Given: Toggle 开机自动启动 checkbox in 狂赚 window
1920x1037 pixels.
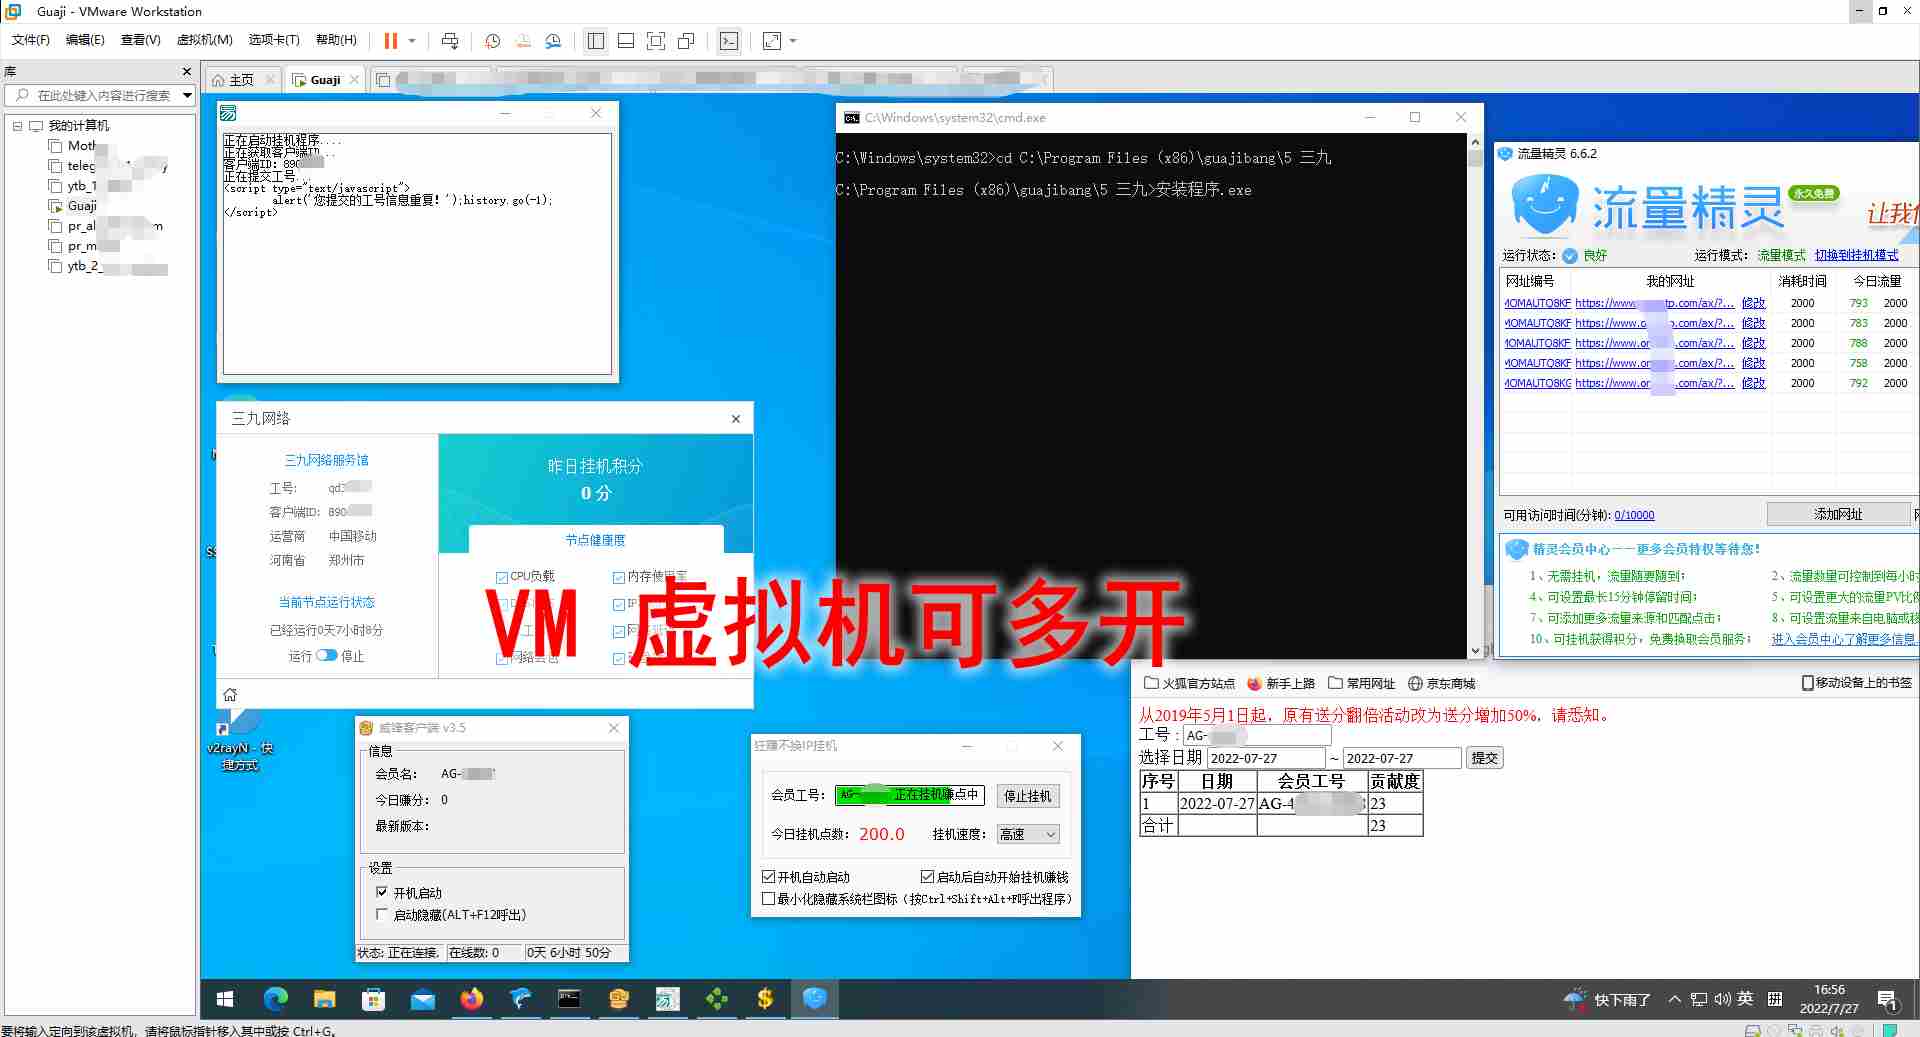Looking at the screenshot, I should pyautogui.click(x=768, y=877).
